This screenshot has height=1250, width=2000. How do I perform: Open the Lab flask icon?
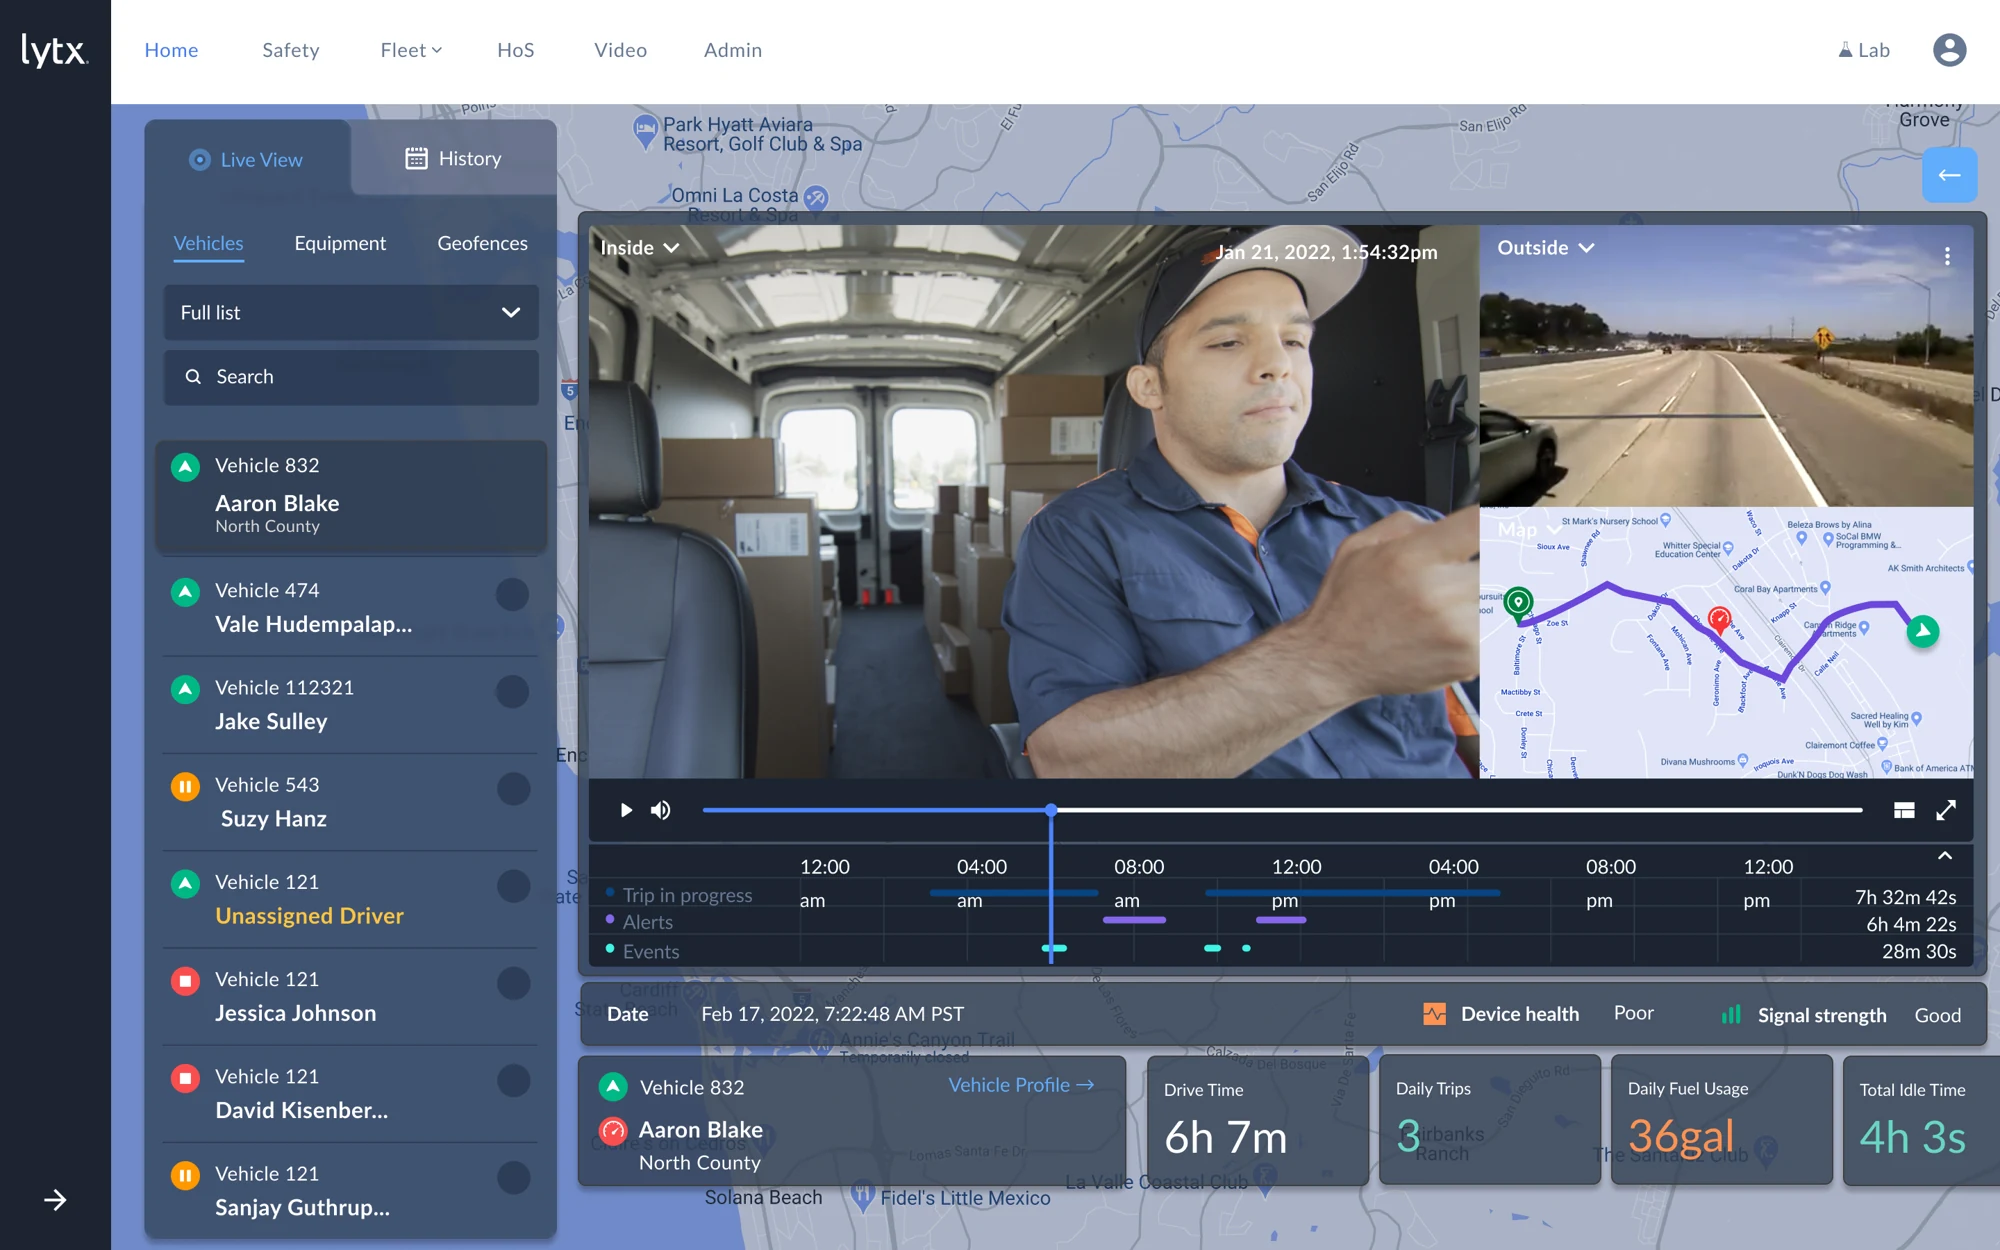tap(1845, 50)
